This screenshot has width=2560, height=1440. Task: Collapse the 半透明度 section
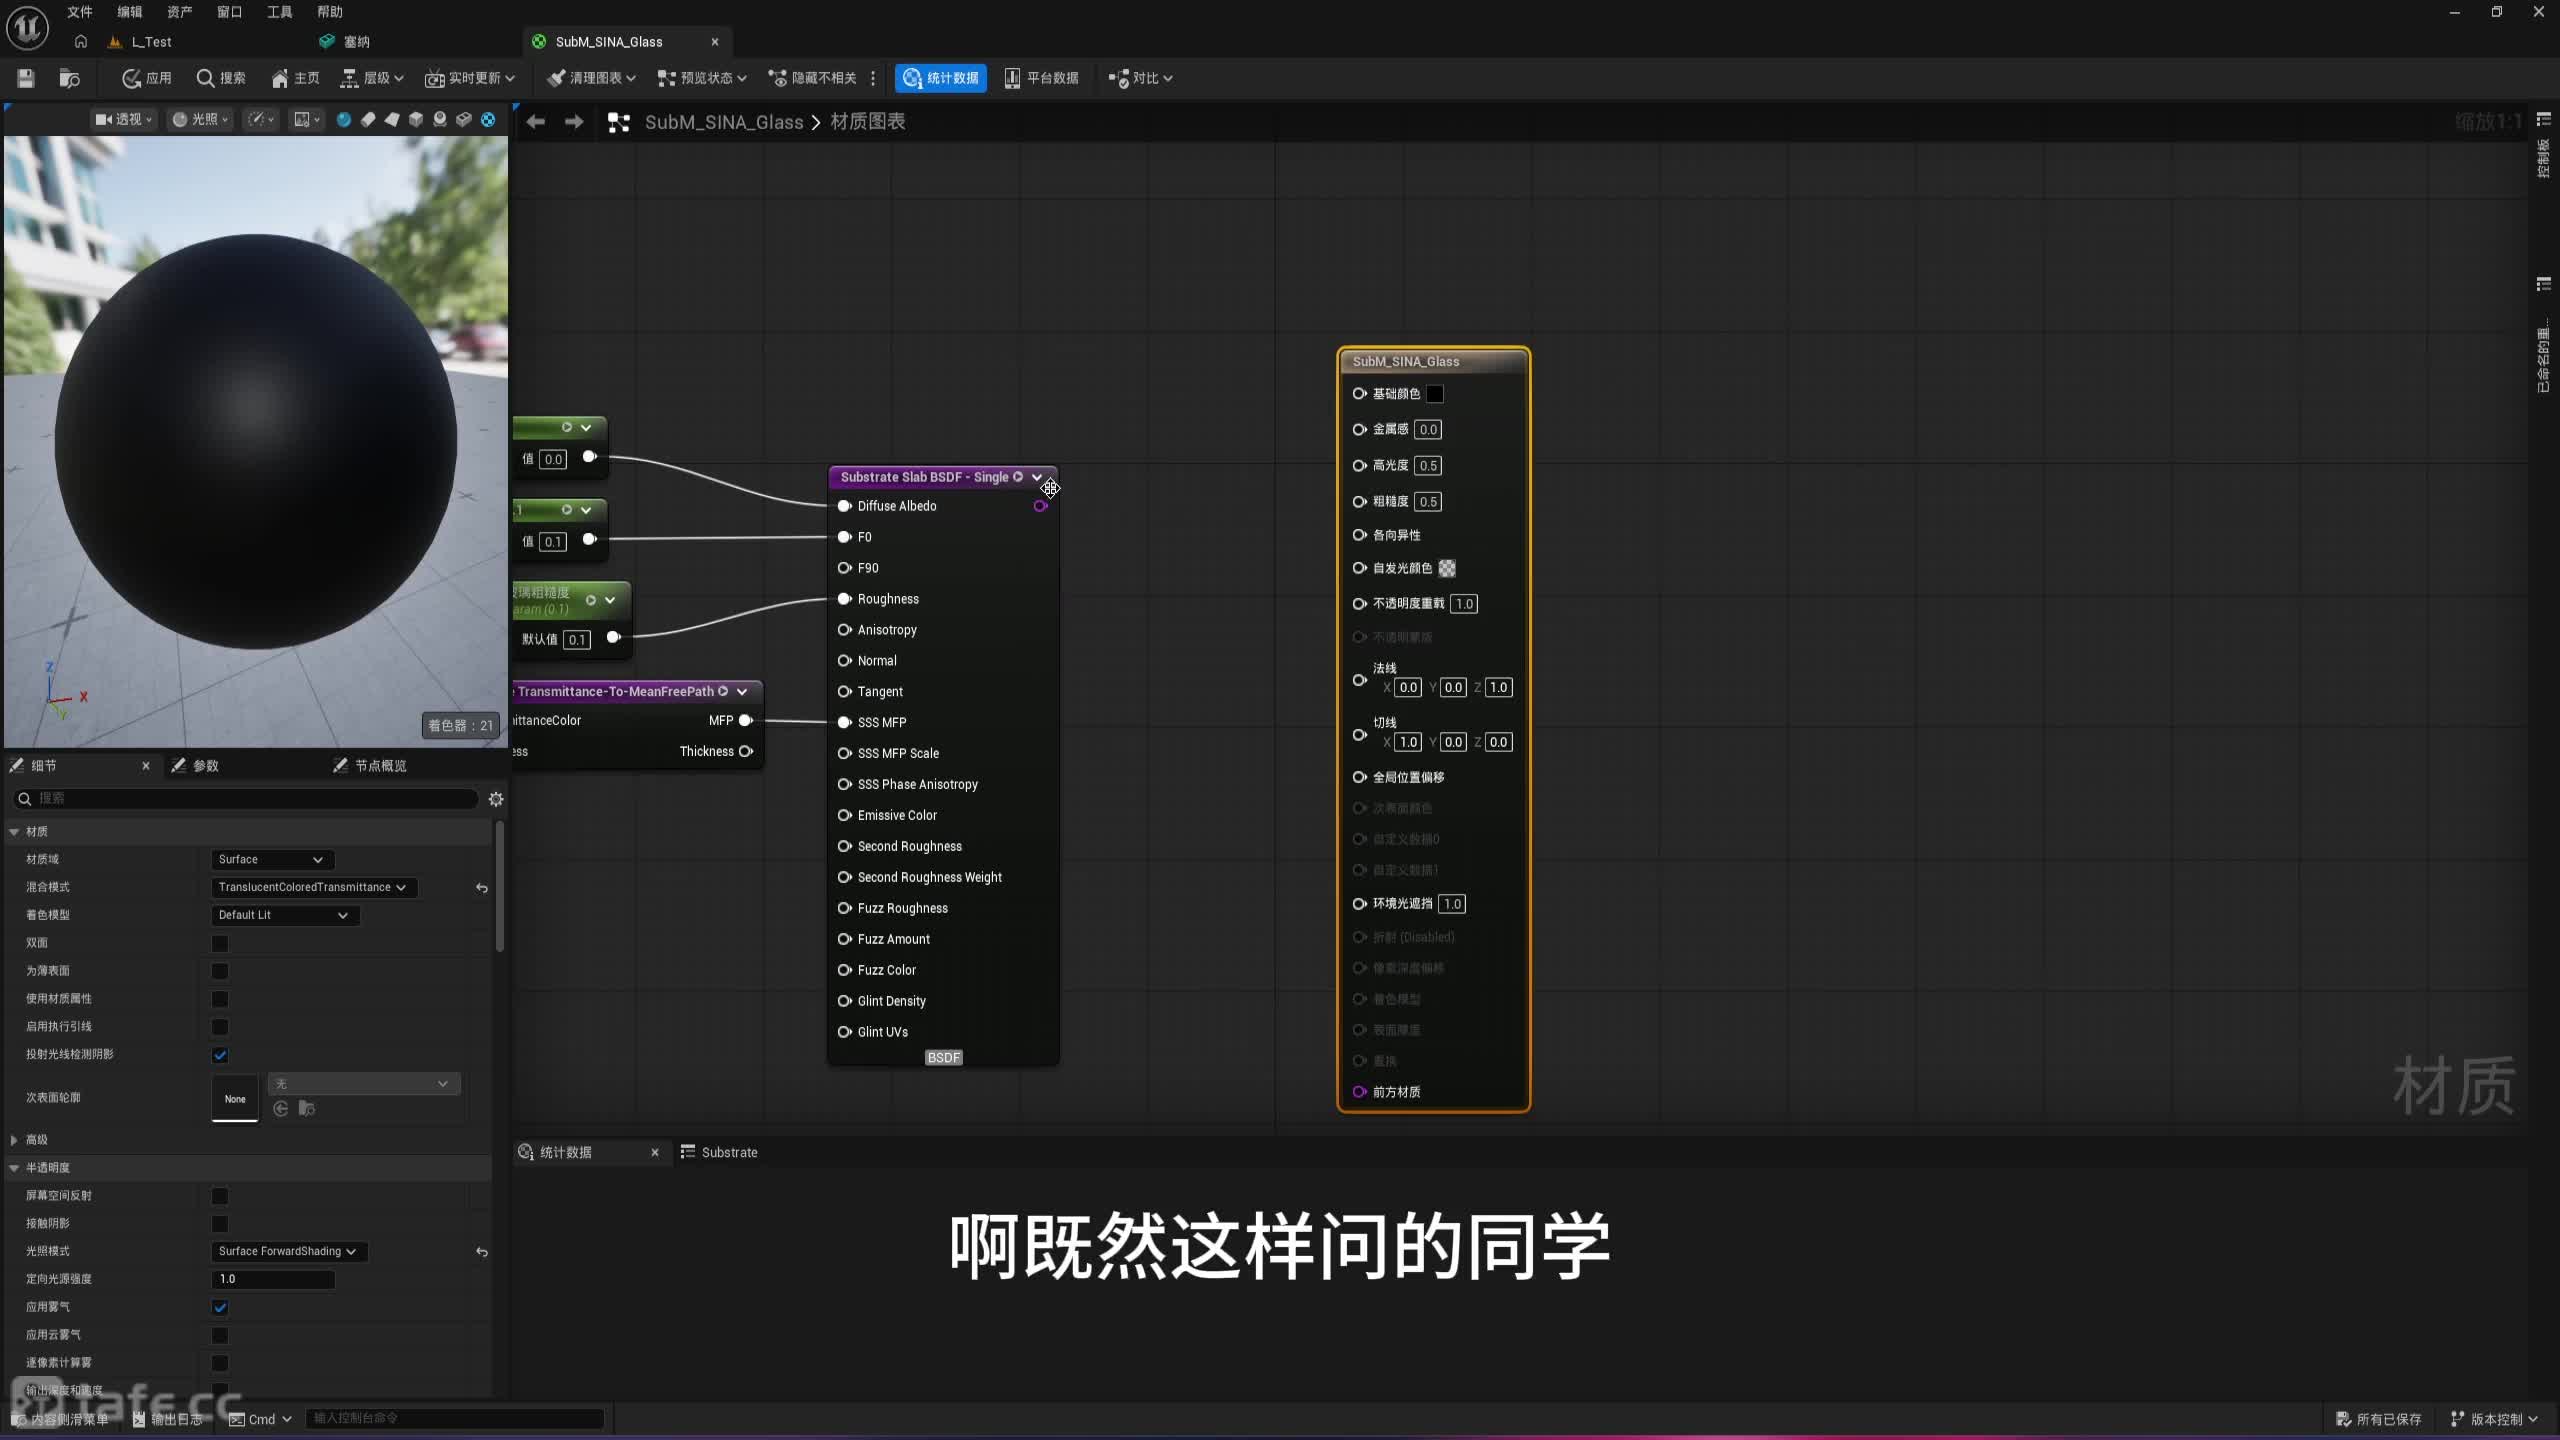(x=14, y=1168)
